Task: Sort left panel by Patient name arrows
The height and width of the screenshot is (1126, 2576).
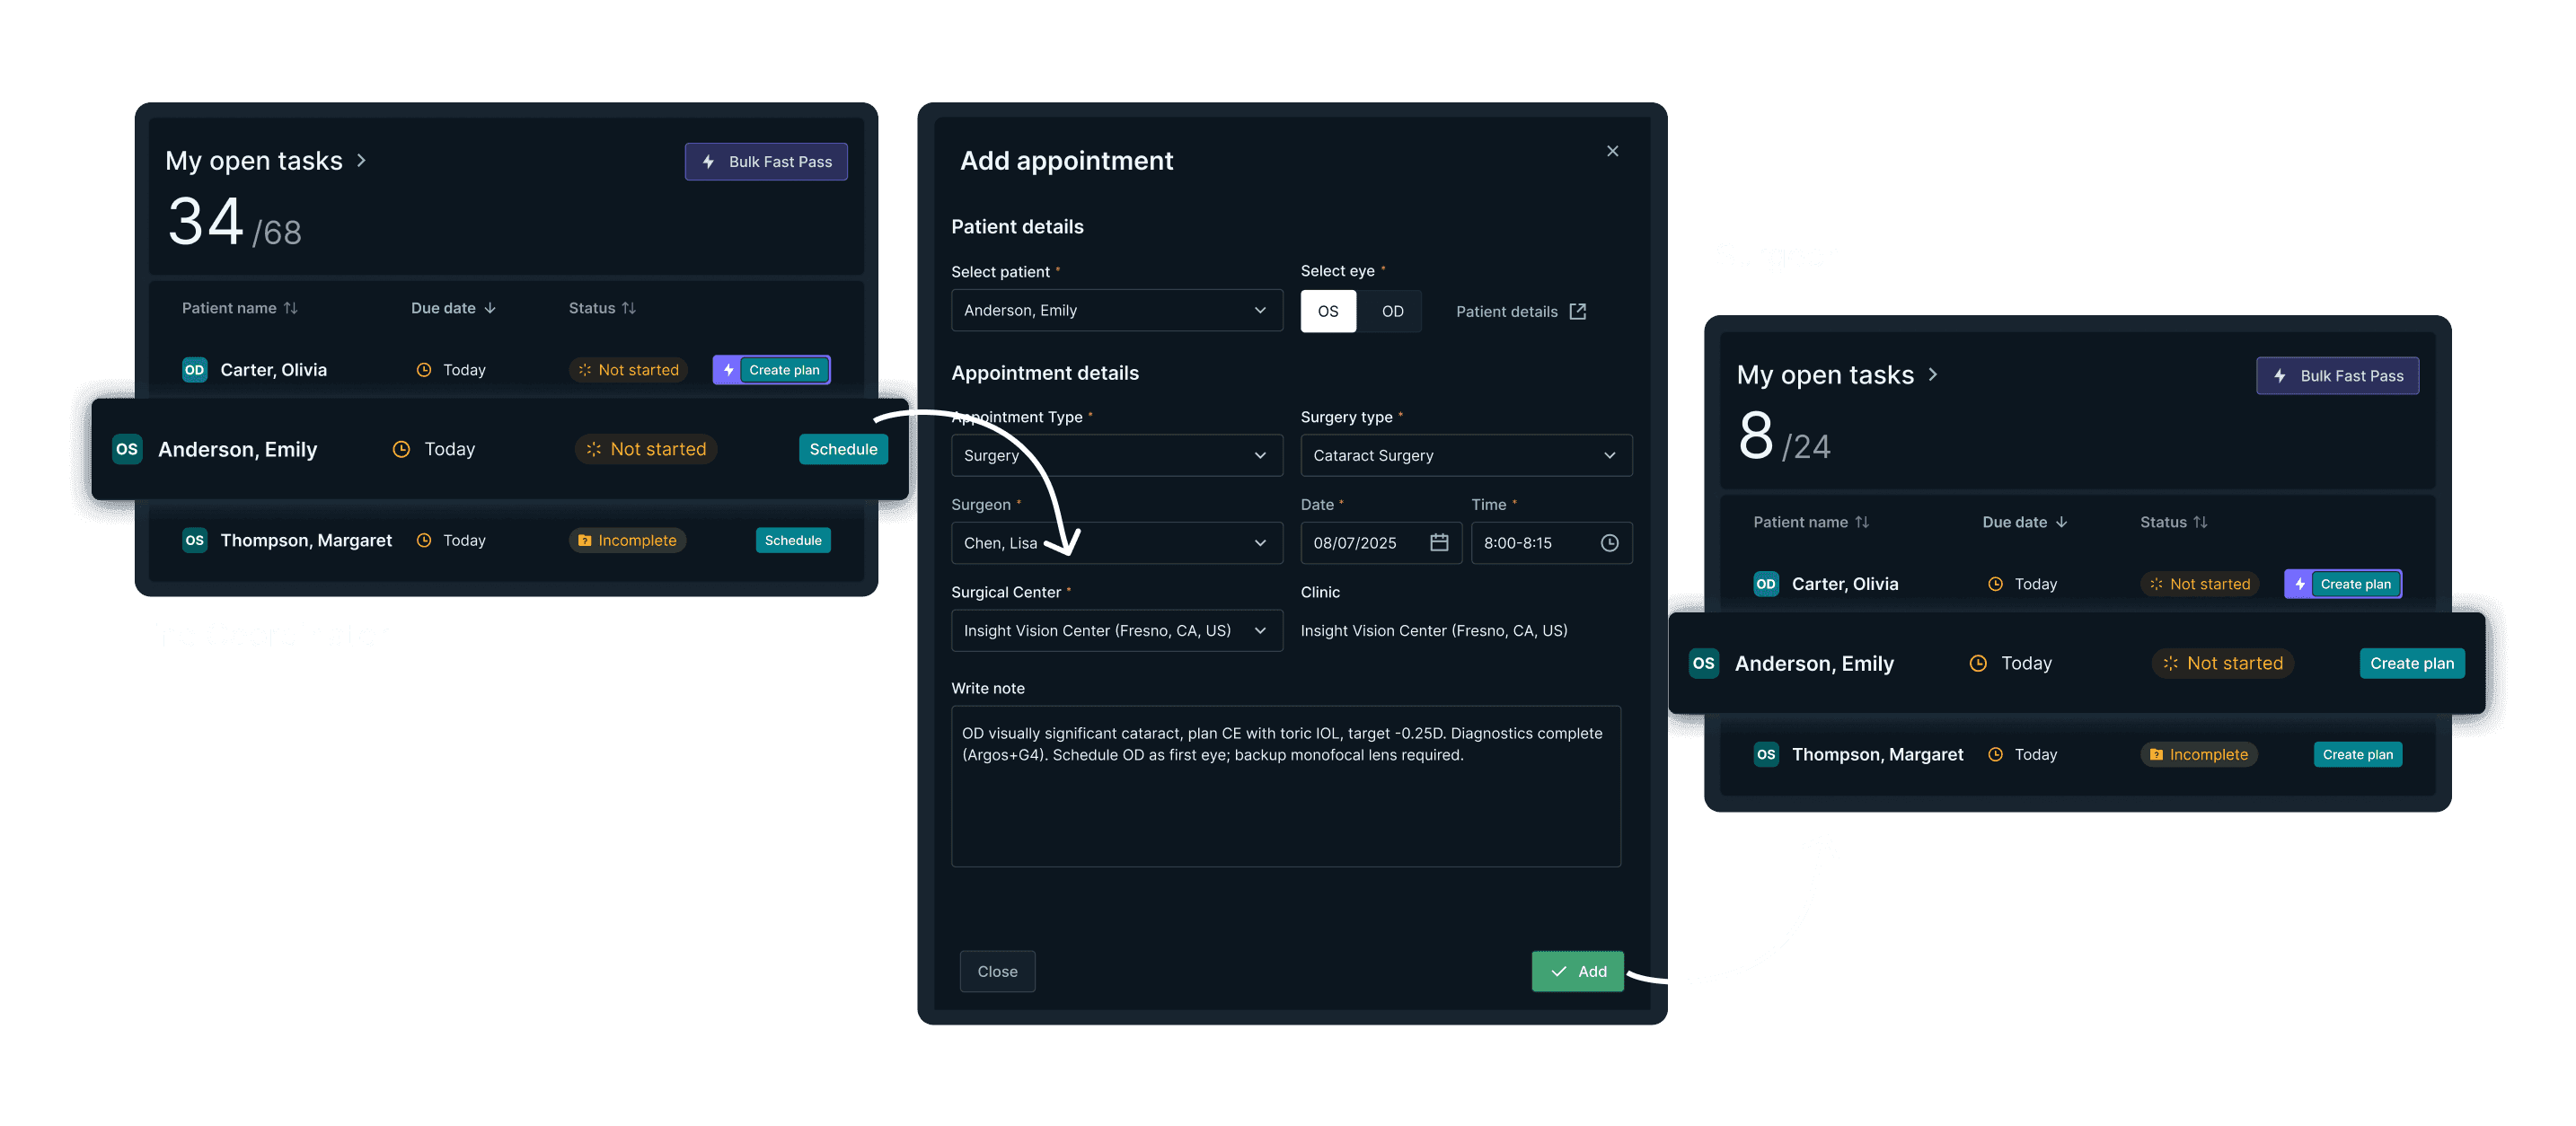Action: 291,308
